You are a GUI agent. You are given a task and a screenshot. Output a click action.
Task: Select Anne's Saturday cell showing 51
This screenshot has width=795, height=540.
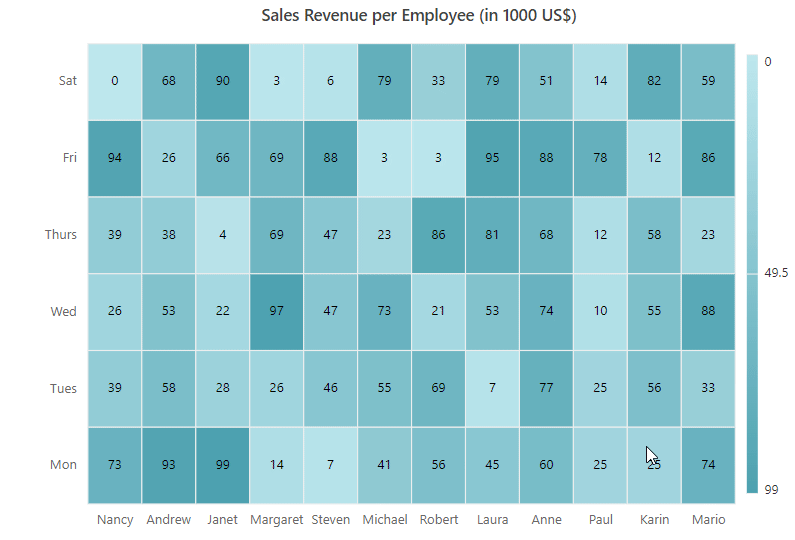tap(546, 82)
